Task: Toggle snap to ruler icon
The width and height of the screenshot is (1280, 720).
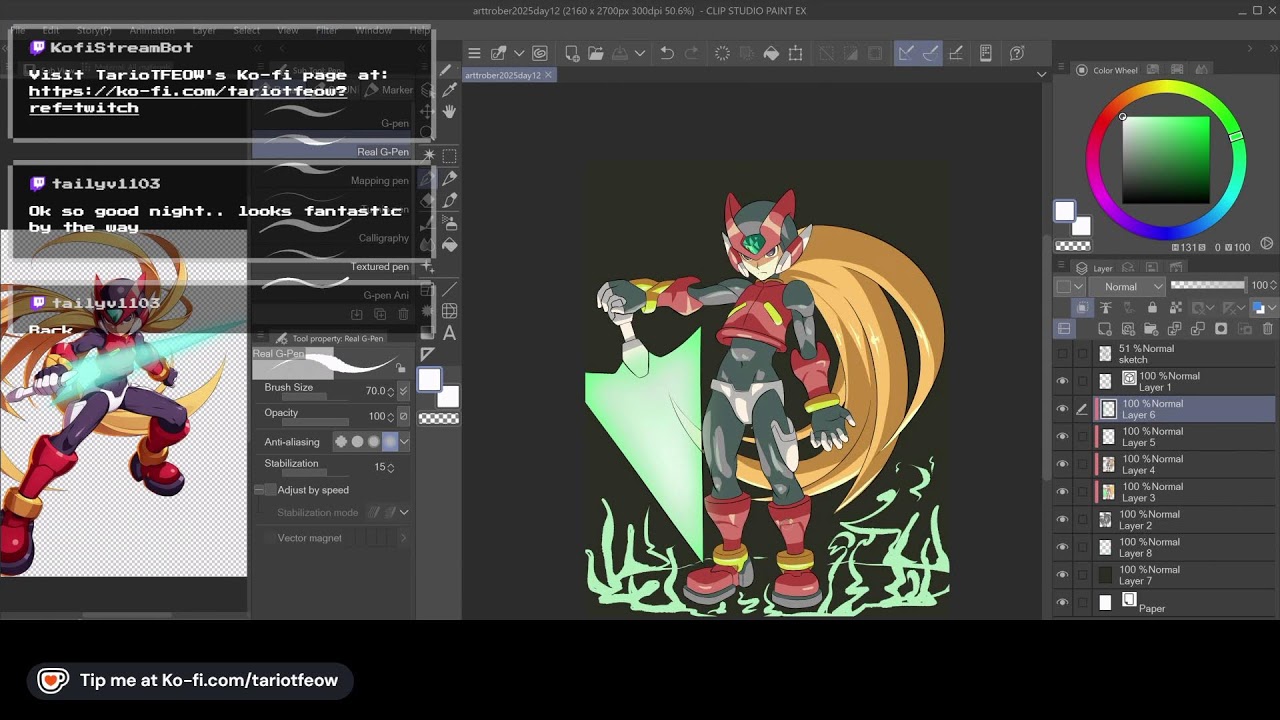Action: pyautogui.click(x=906, y=53)
